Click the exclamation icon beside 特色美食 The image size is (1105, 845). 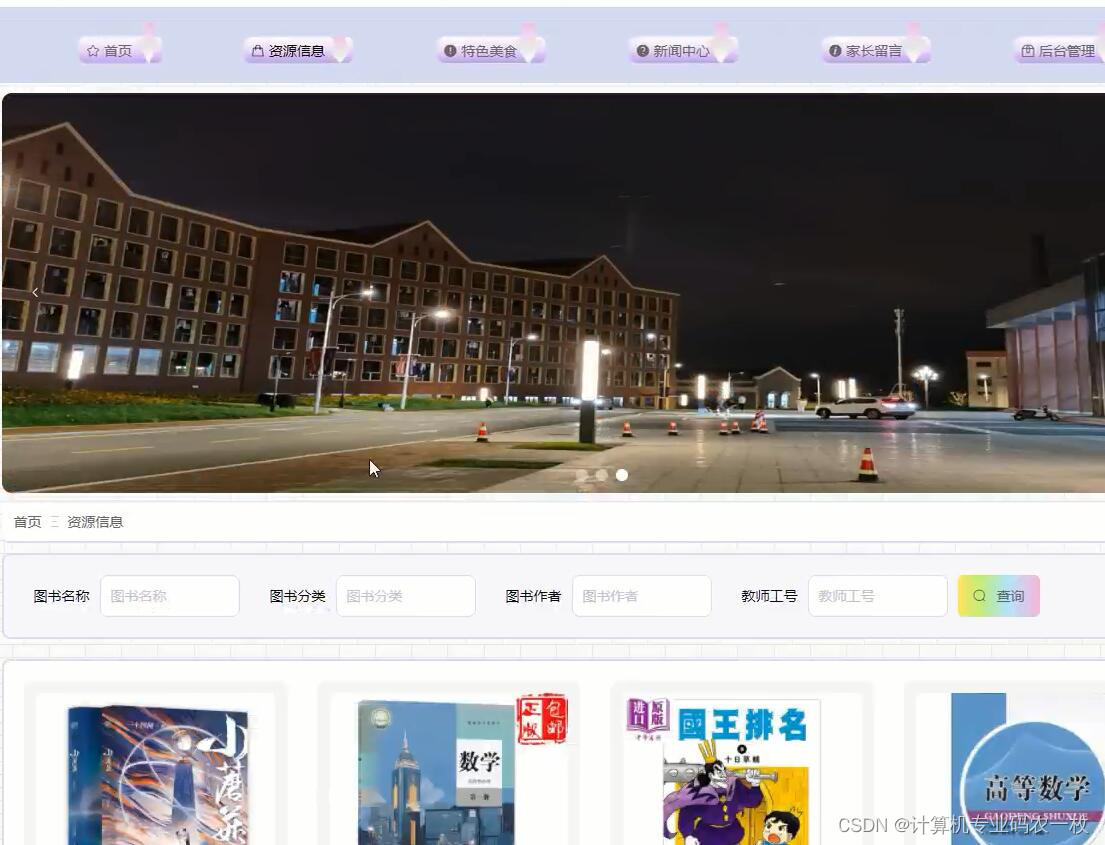pos(449,50)
